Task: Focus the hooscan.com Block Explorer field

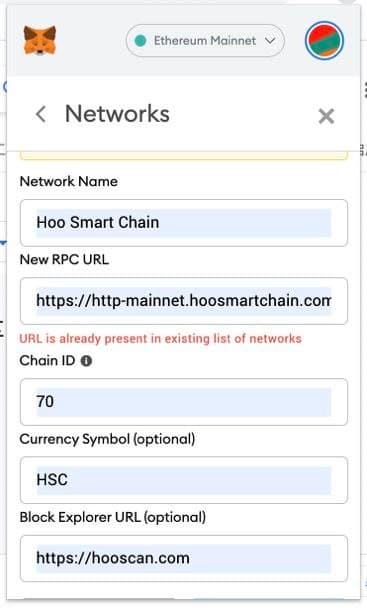Action: pyautogui.click(x=184, y=558)
